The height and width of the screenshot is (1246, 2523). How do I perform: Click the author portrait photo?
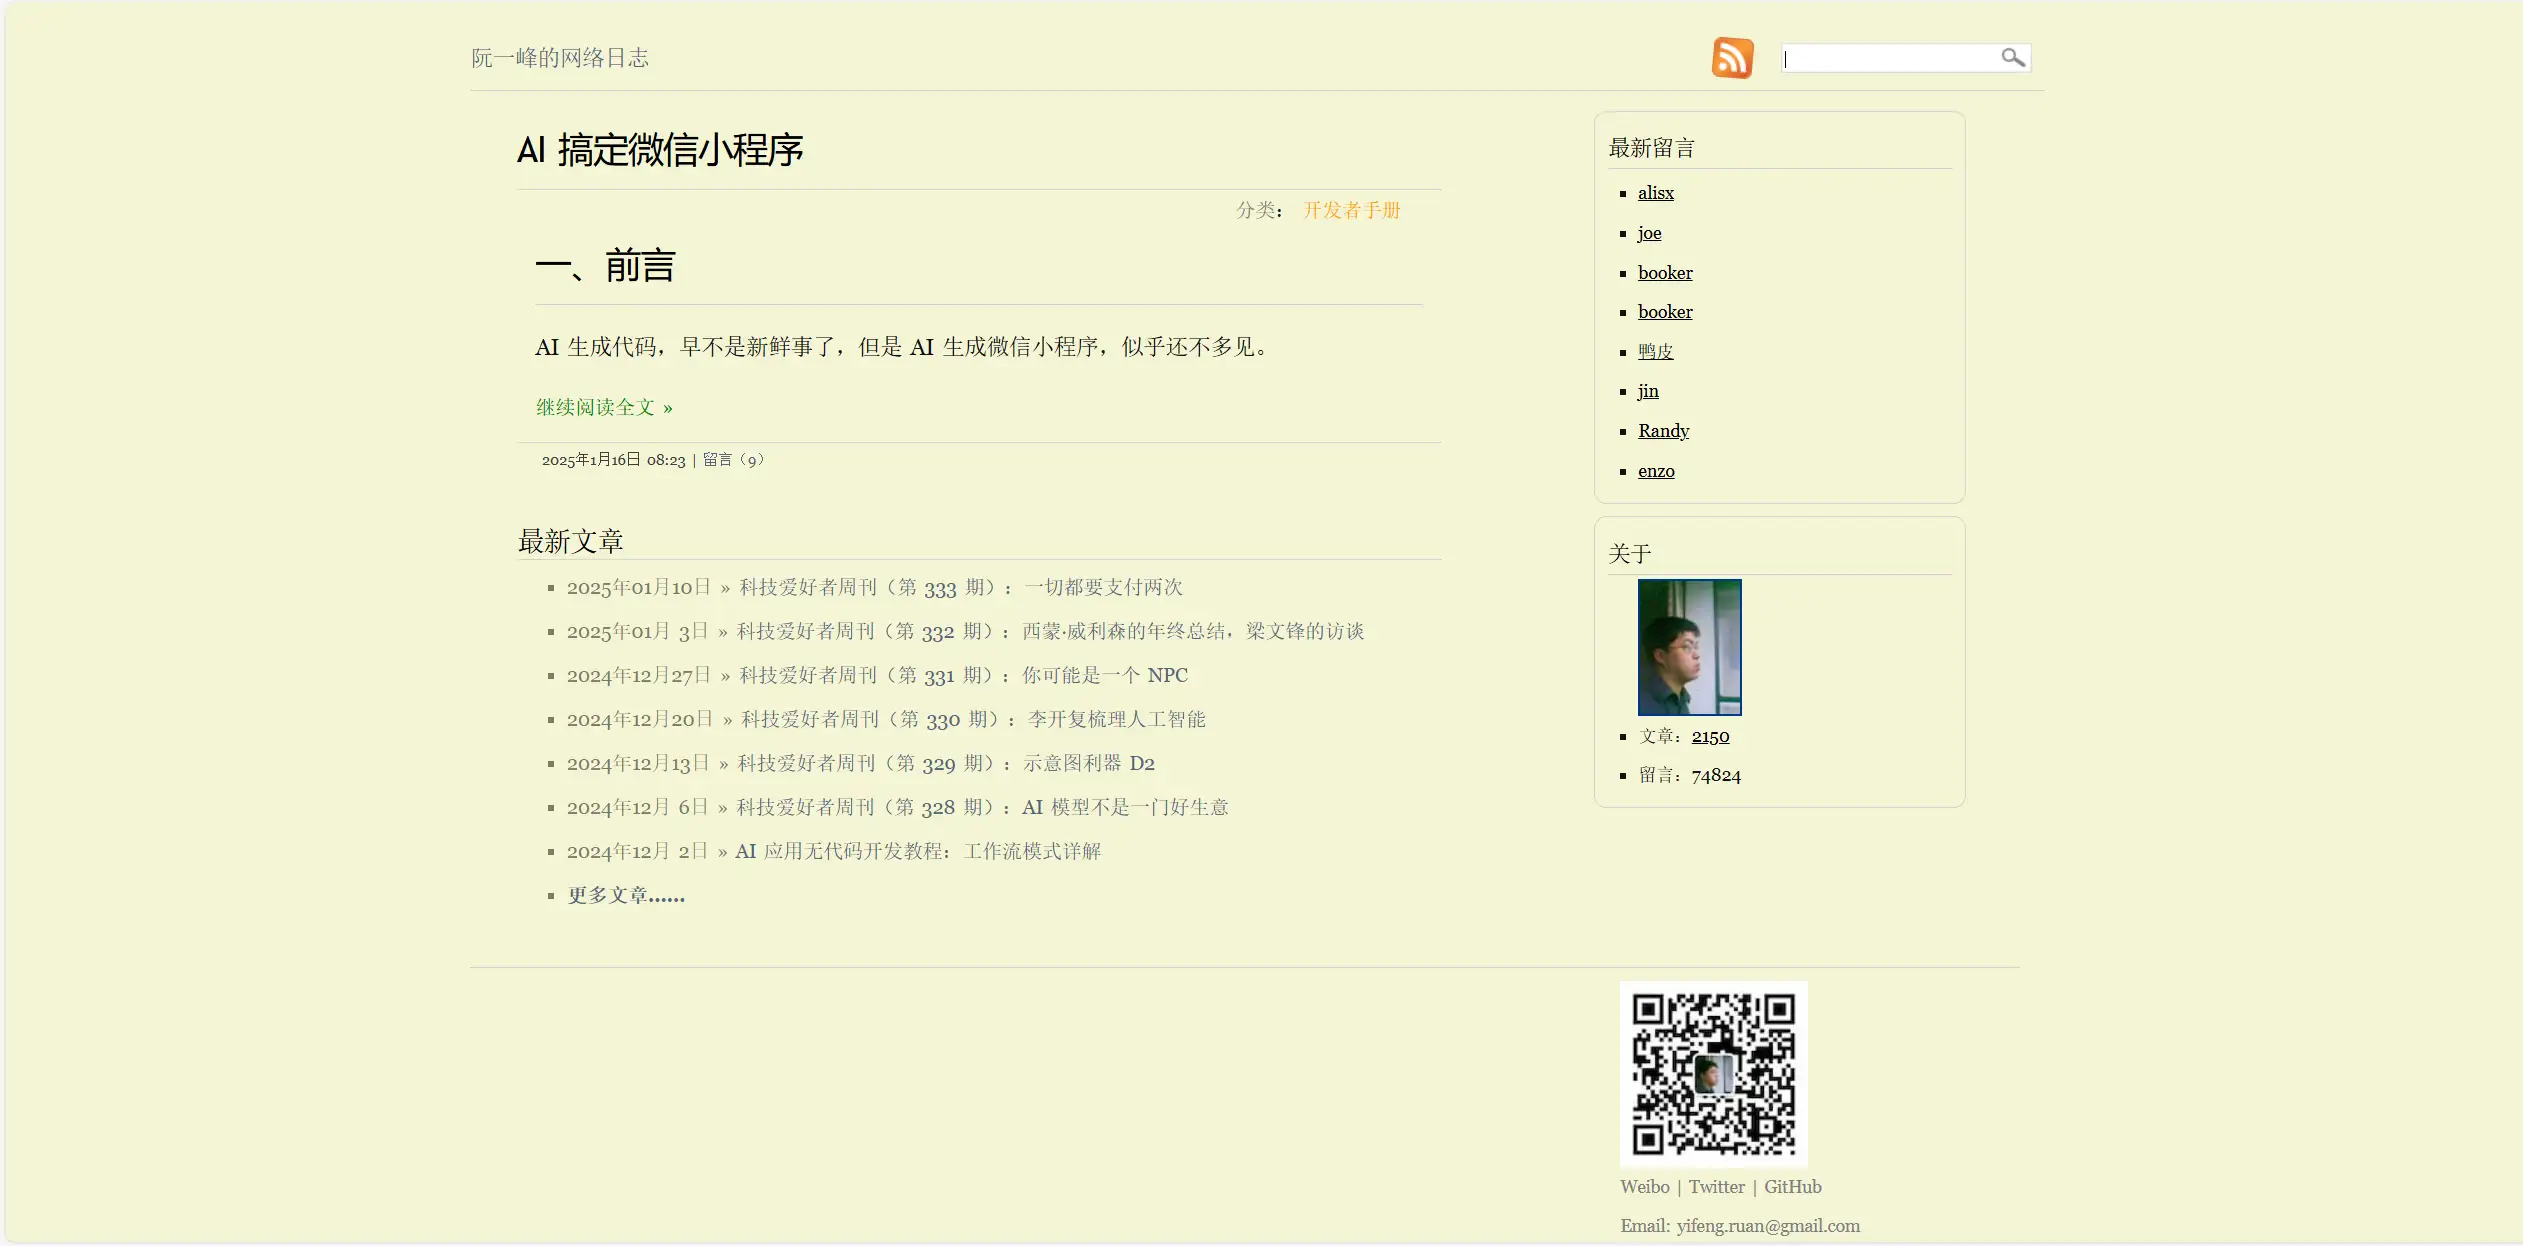point(1689,647)
